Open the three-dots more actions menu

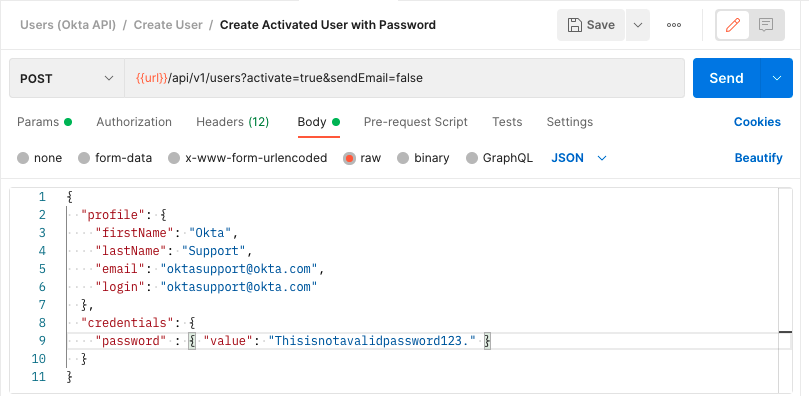(674, 25)
